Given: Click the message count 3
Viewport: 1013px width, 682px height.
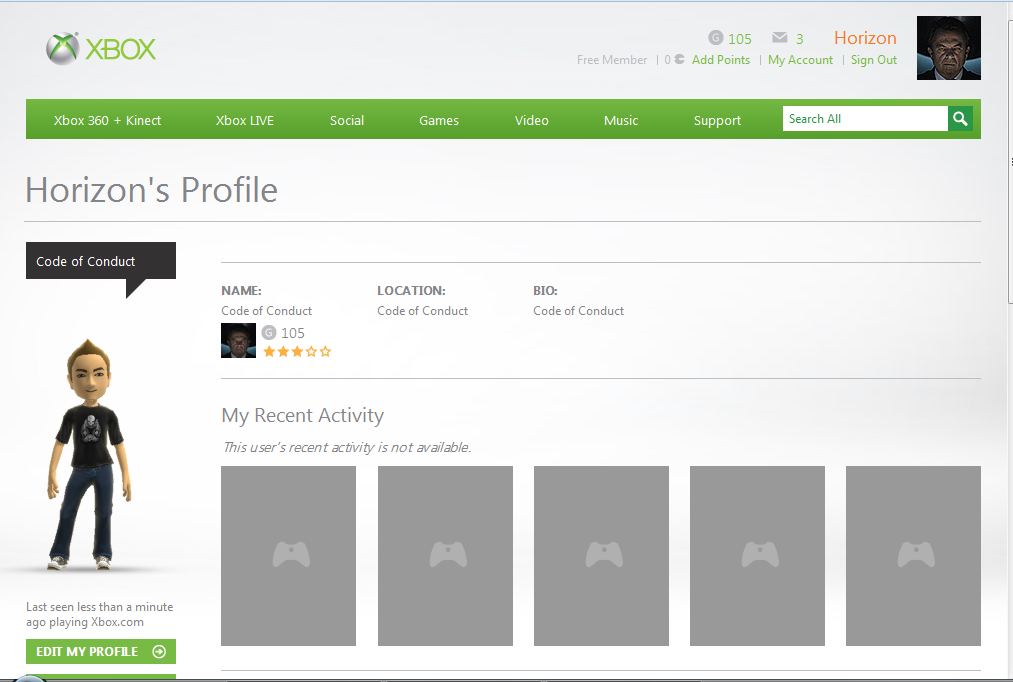Looking at the screenshot, I should (799, 39).
